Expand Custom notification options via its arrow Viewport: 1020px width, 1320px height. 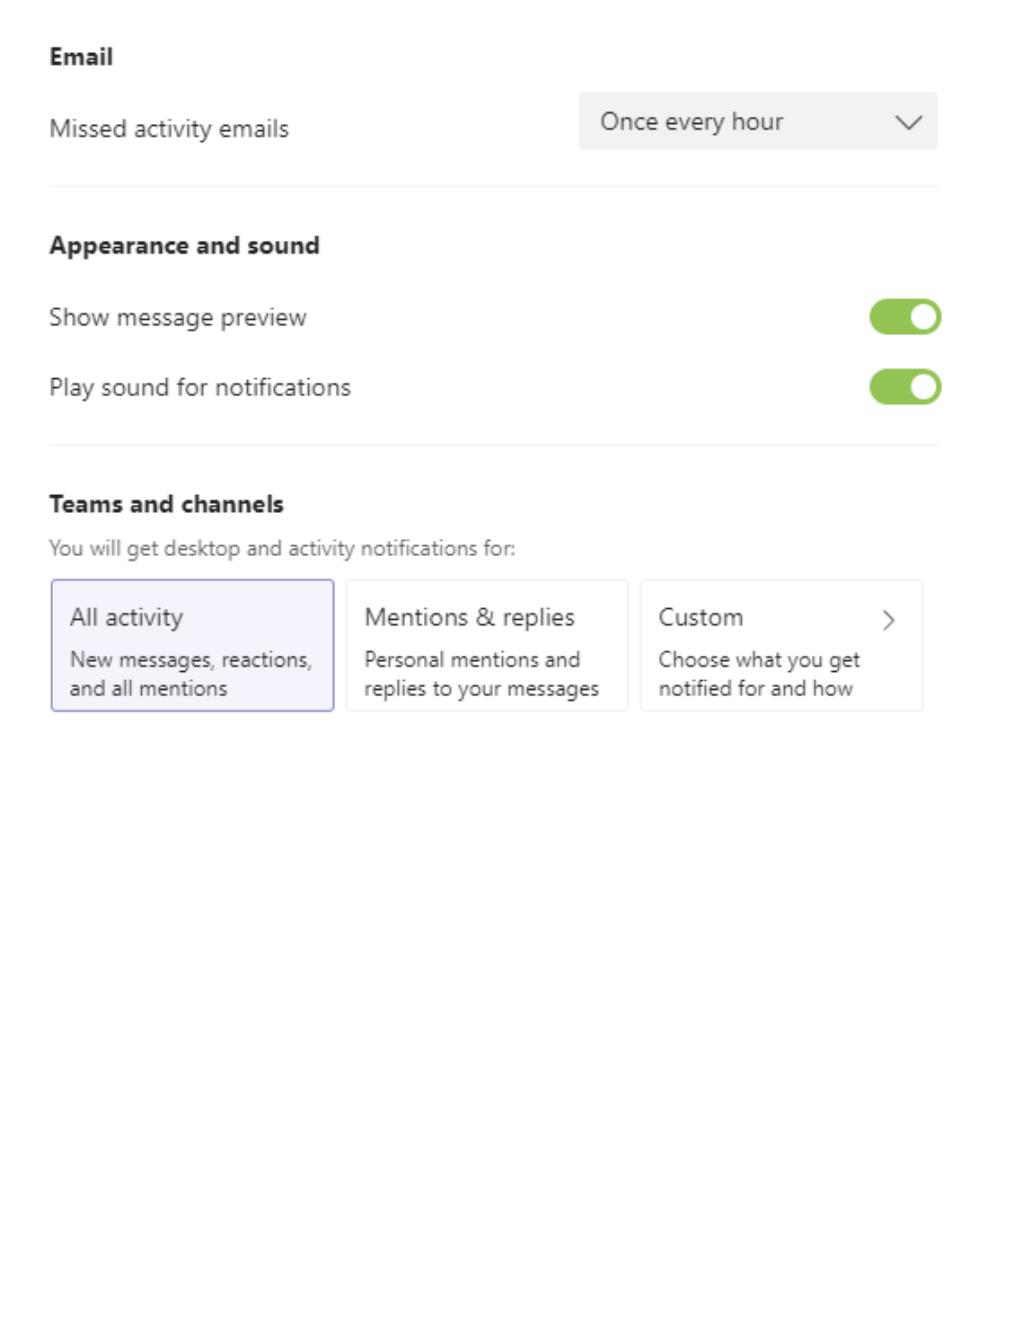(x=890, y=617)
